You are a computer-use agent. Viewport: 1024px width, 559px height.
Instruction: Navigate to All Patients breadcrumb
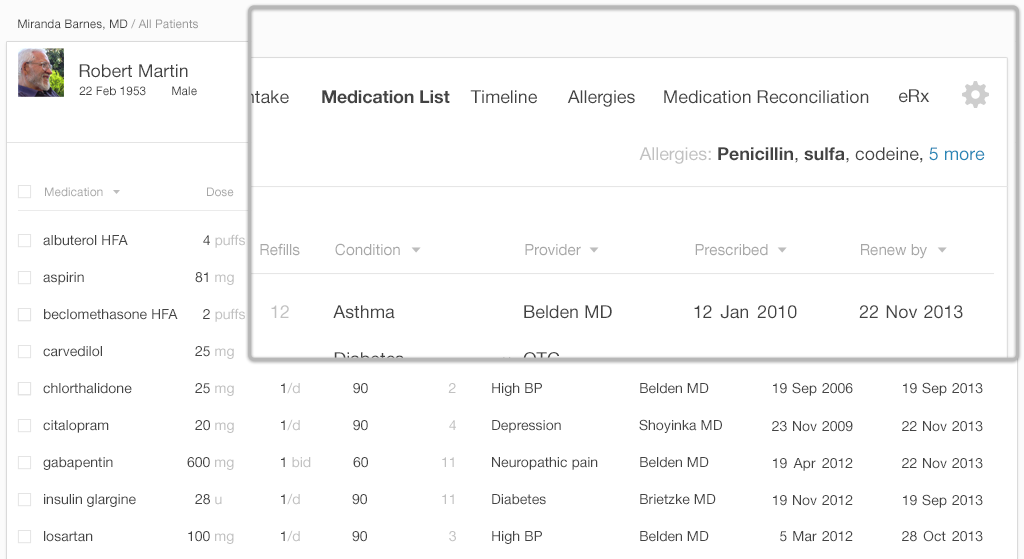click(x=169, y=24)
